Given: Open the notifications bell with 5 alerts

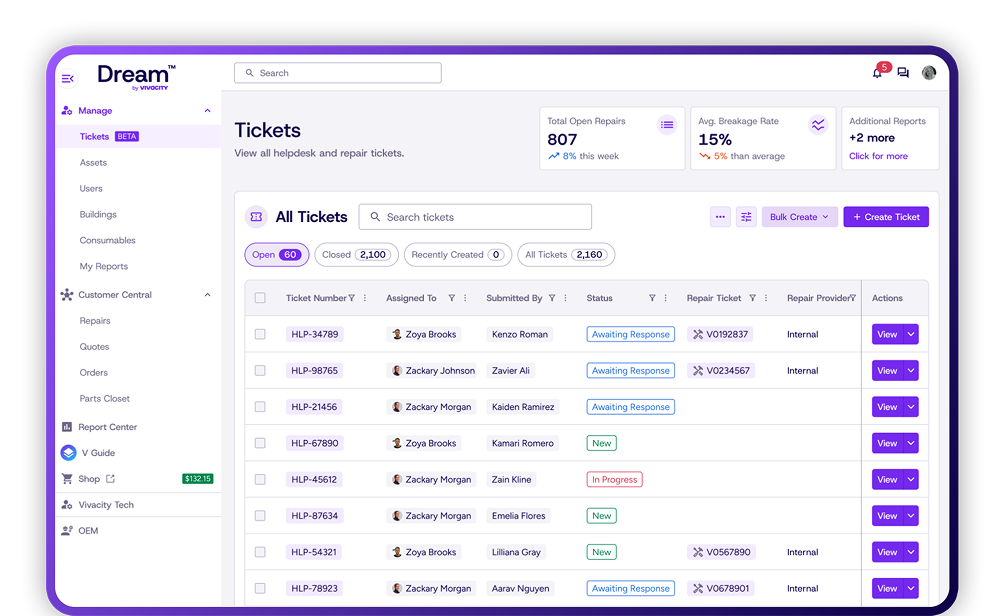Looking at the screenshot, I should click(x=875, y=72).
